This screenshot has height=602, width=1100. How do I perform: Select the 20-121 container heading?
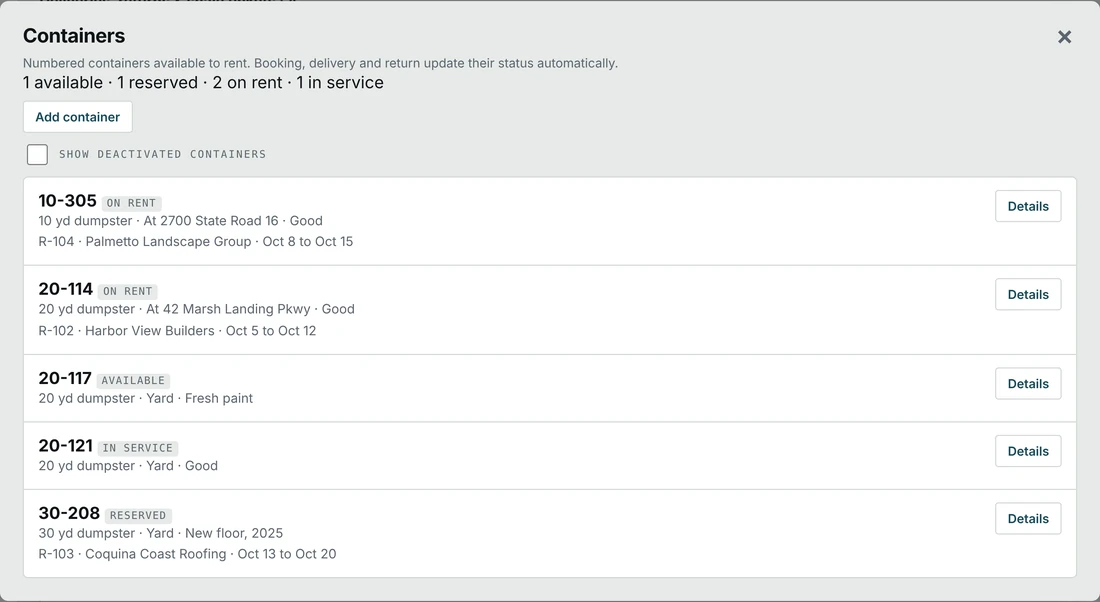tap(65, 446)
